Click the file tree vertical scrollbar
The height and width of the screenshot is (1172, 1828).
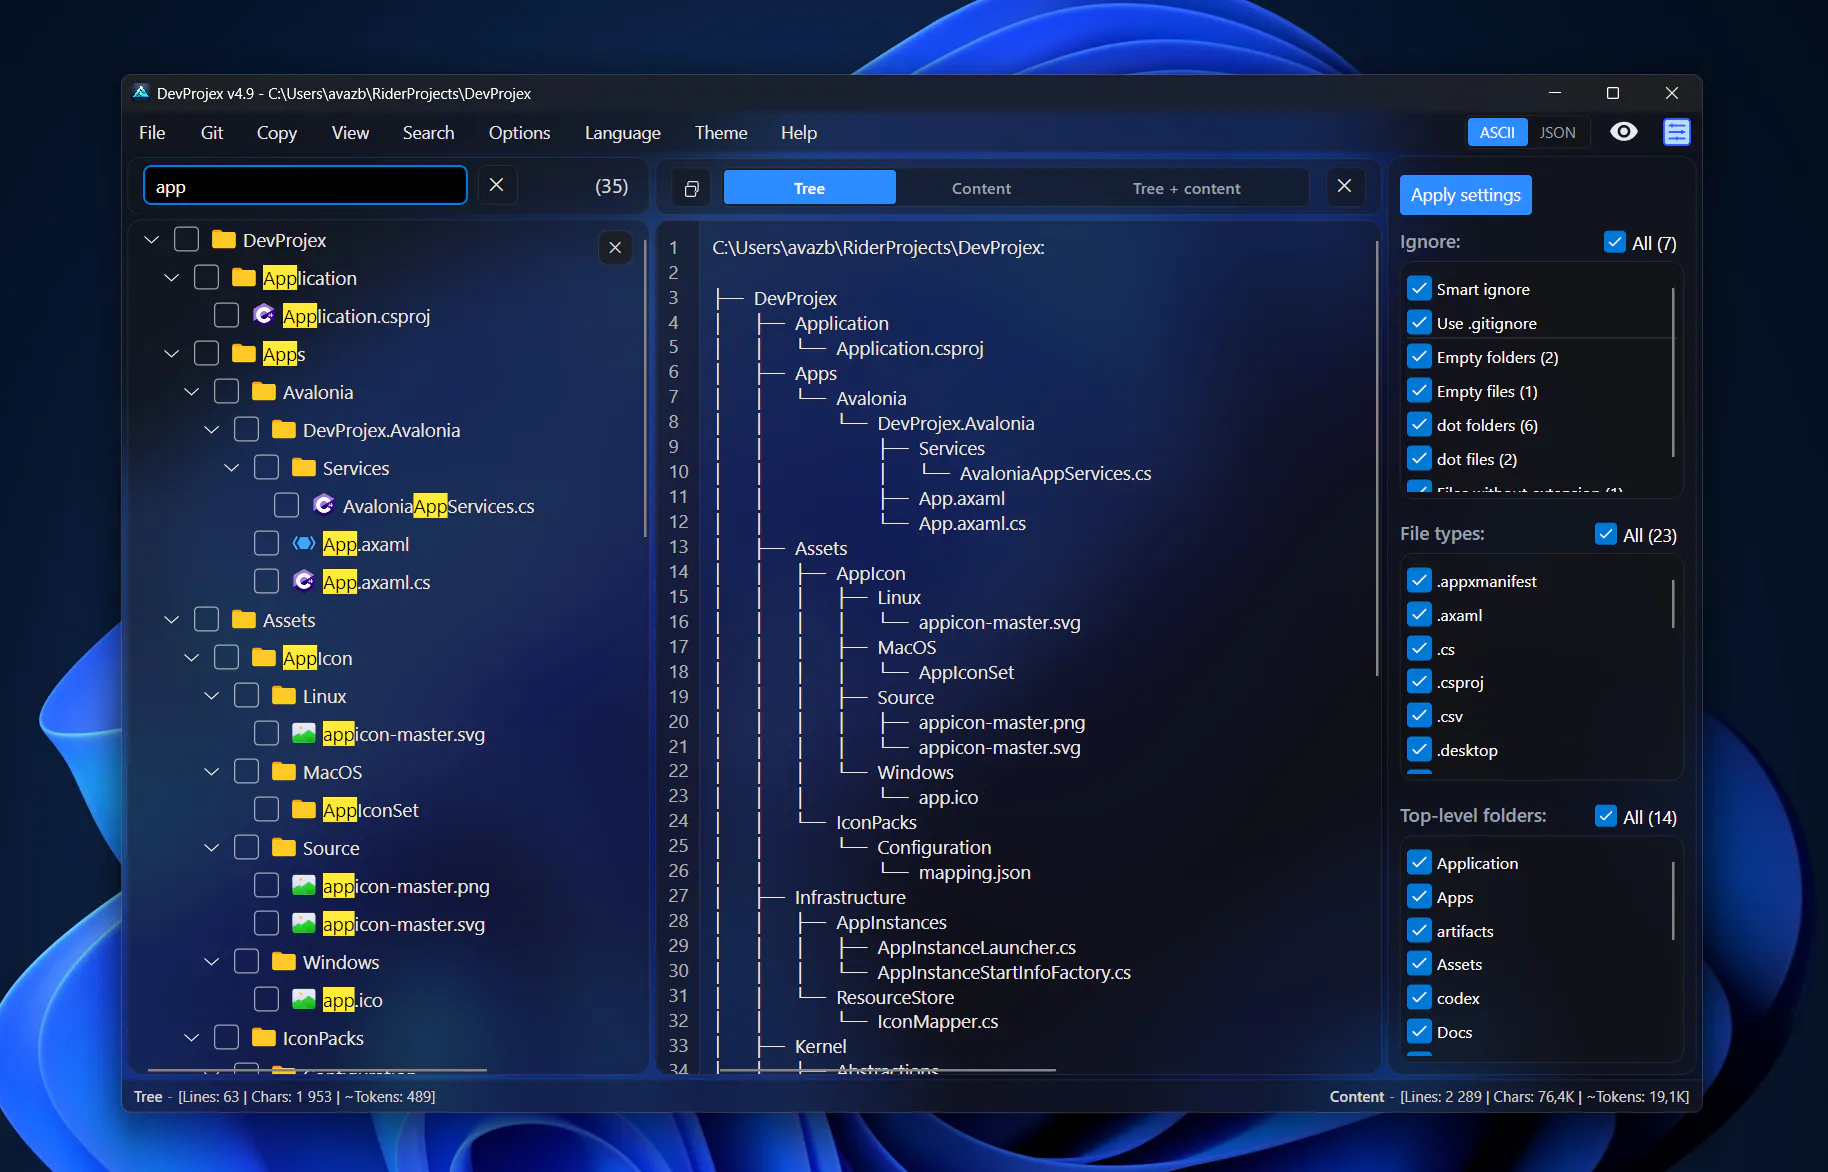pos(645,387)
